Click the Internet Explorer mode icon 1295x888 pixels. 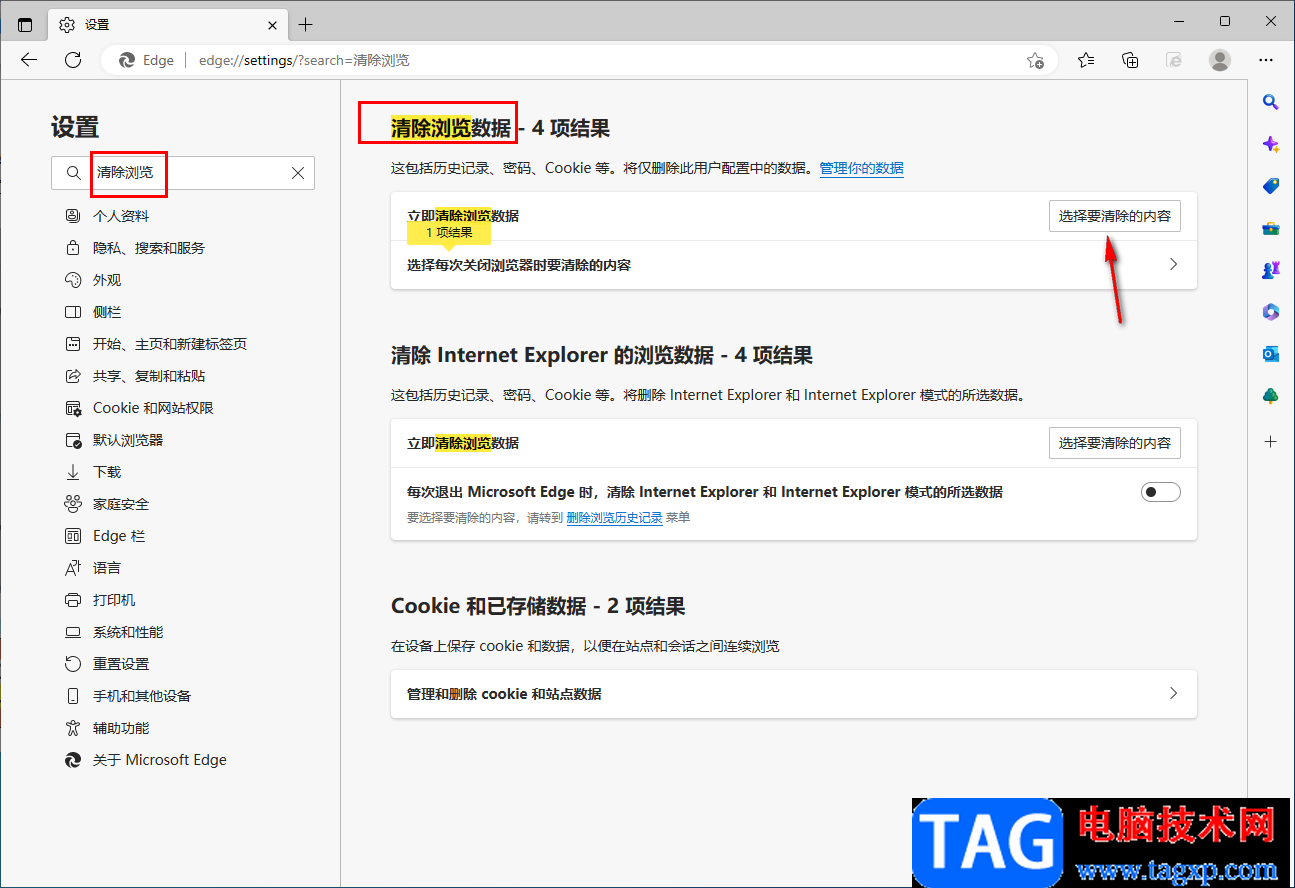click(x=1174, y=60)
